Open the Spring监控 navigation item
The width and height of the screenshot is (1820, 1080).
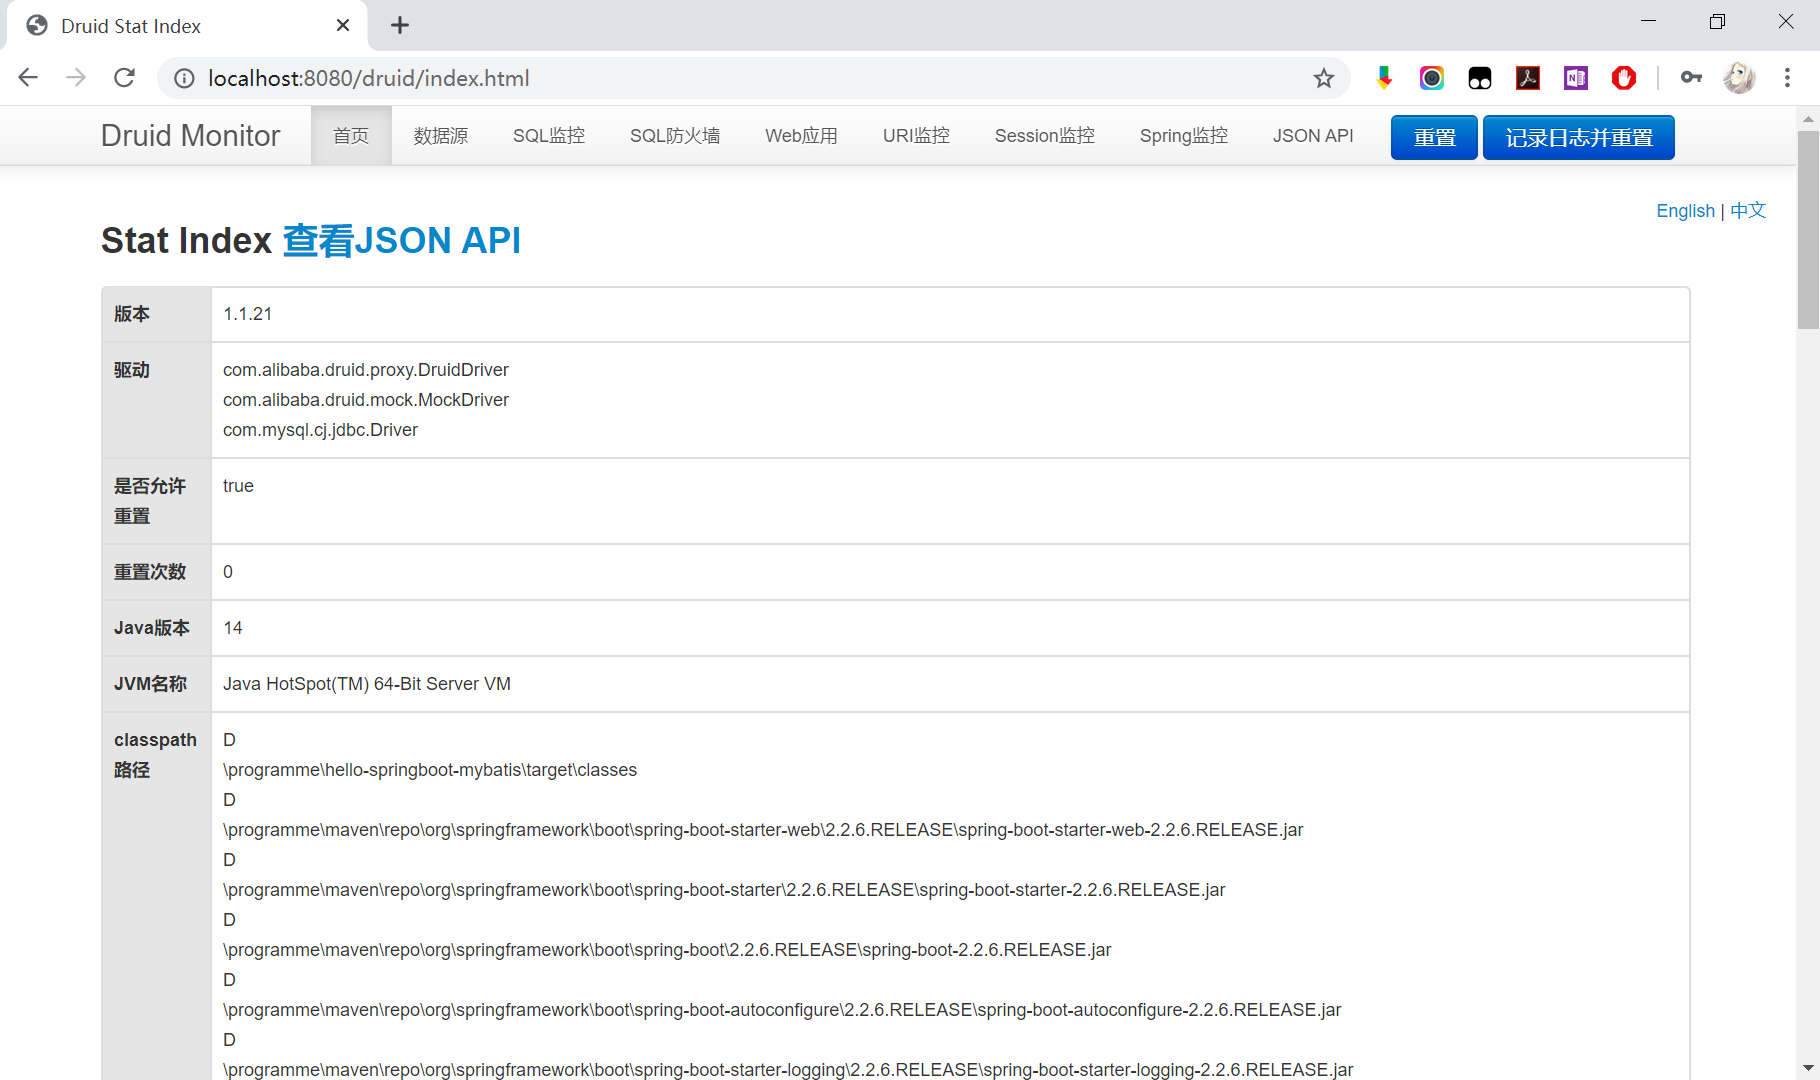point(1184,136)
